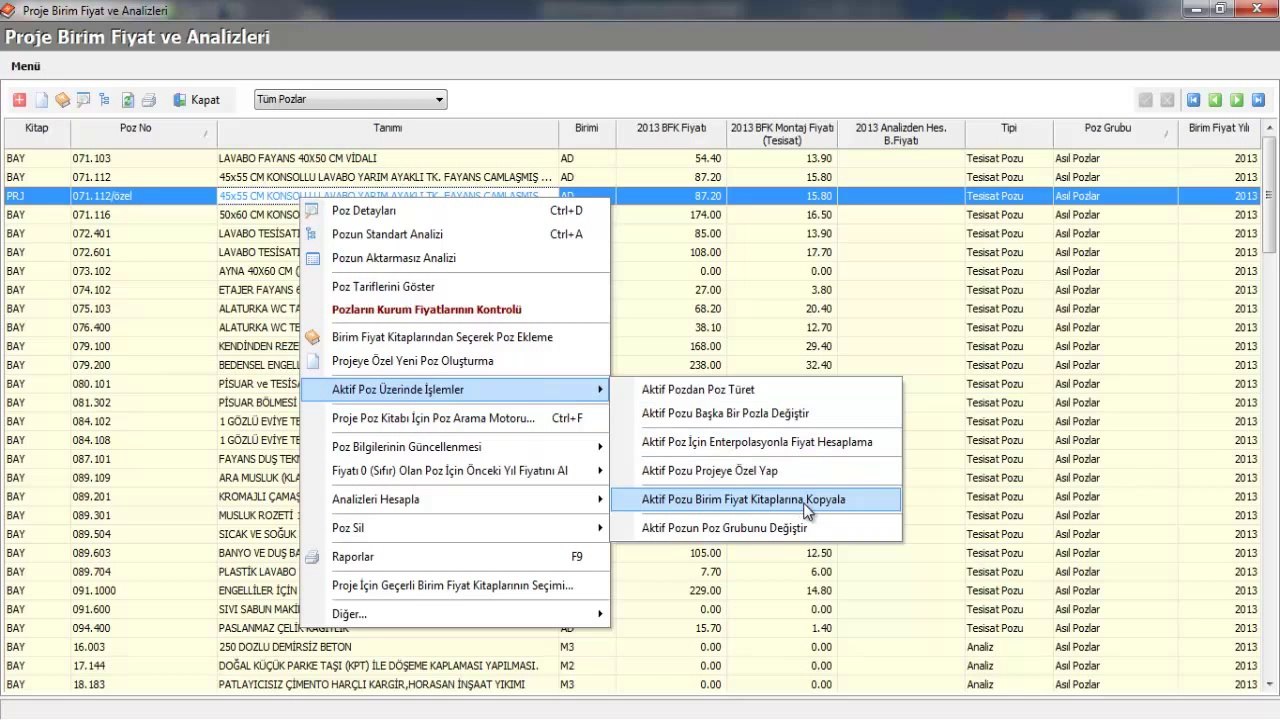Choose Birim Fiyat Kitaplarından Seçerek Poz Ekleme
This screenshot has width=1280, height=720.
click(x=455, y=337)
